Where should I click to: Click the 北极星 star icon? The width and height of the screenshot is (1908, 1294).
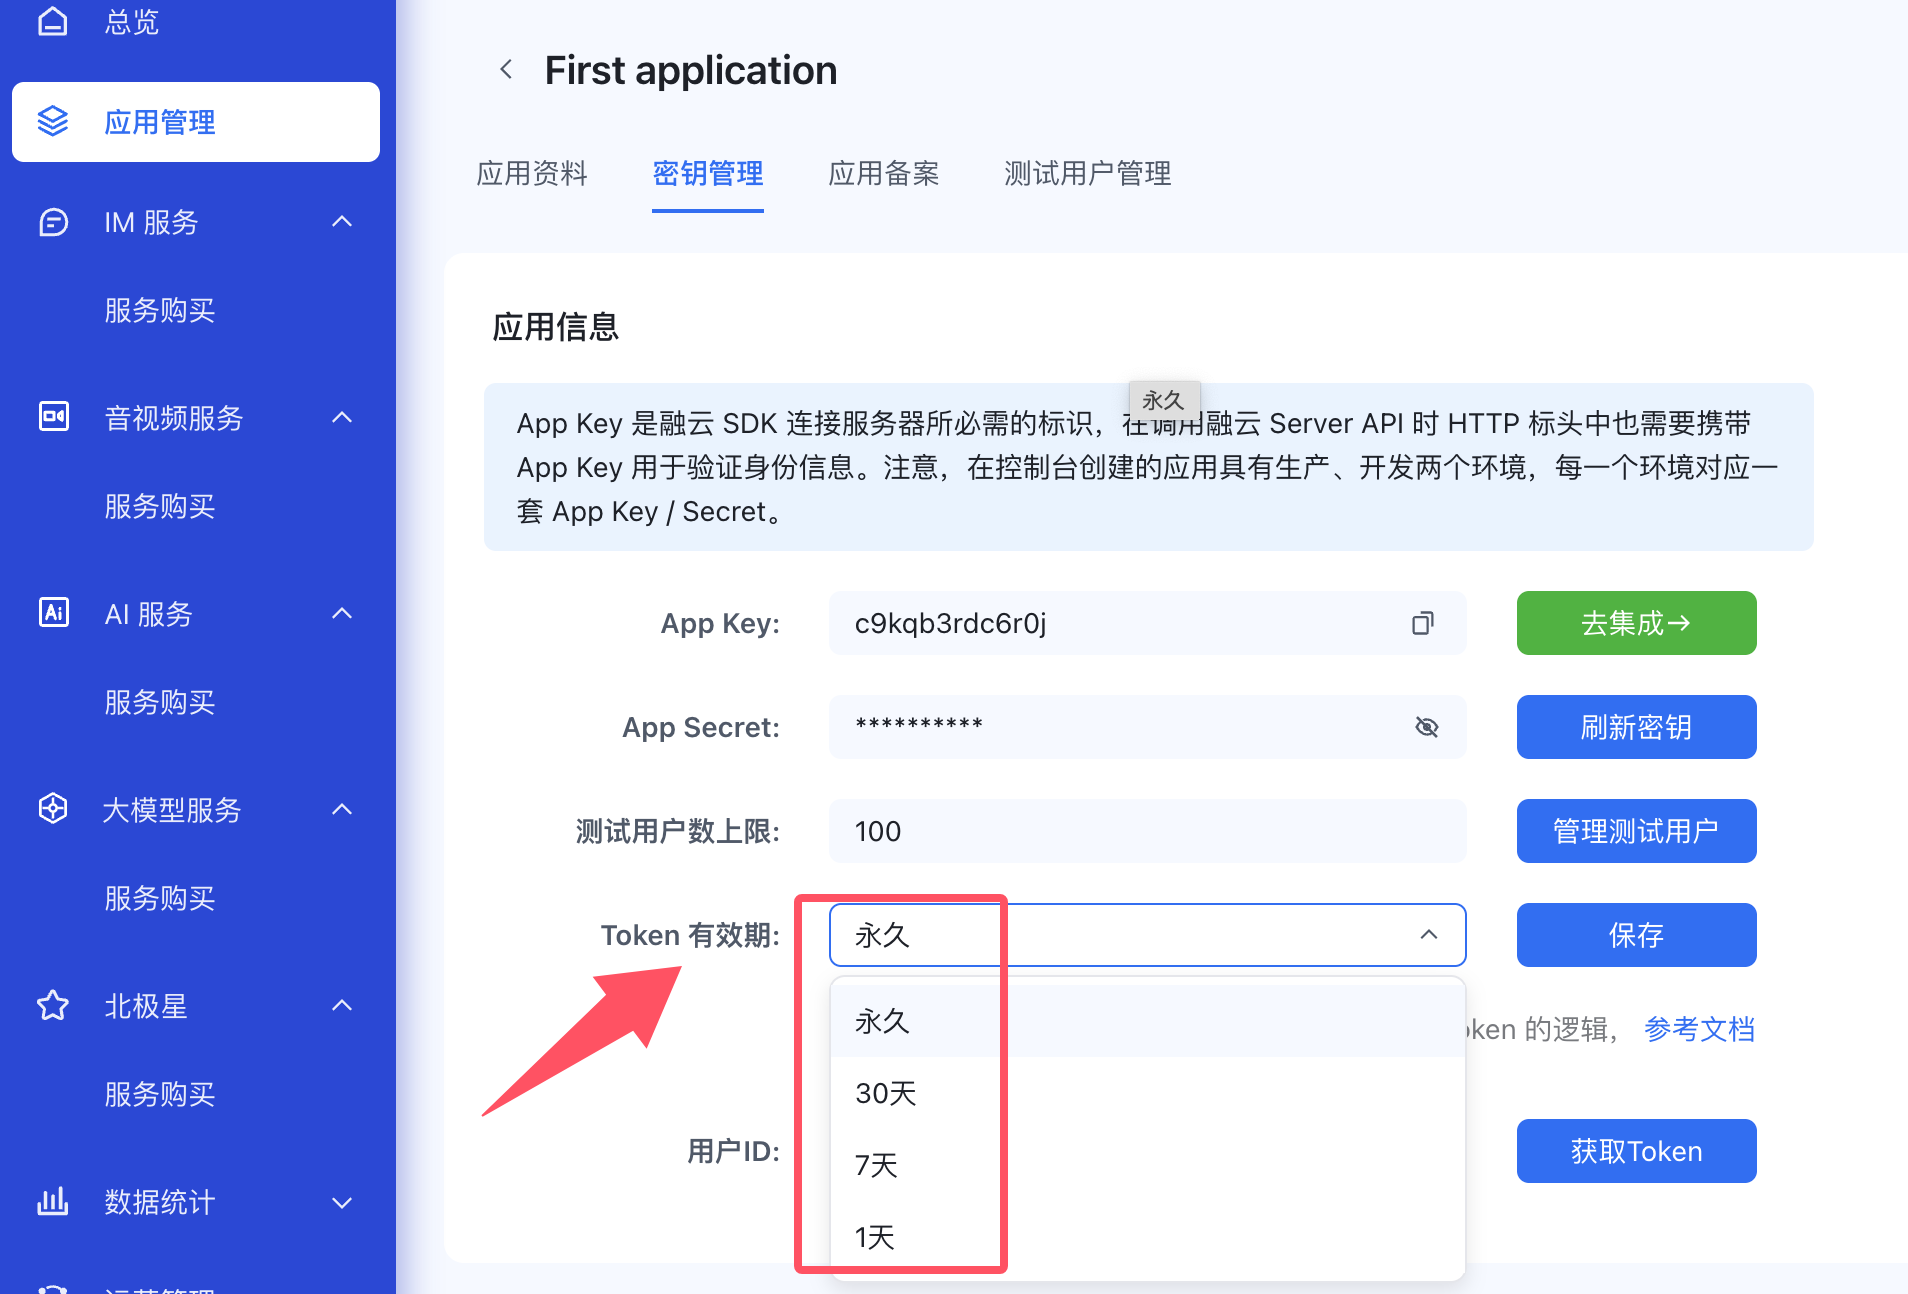(x=52, y=1005)
